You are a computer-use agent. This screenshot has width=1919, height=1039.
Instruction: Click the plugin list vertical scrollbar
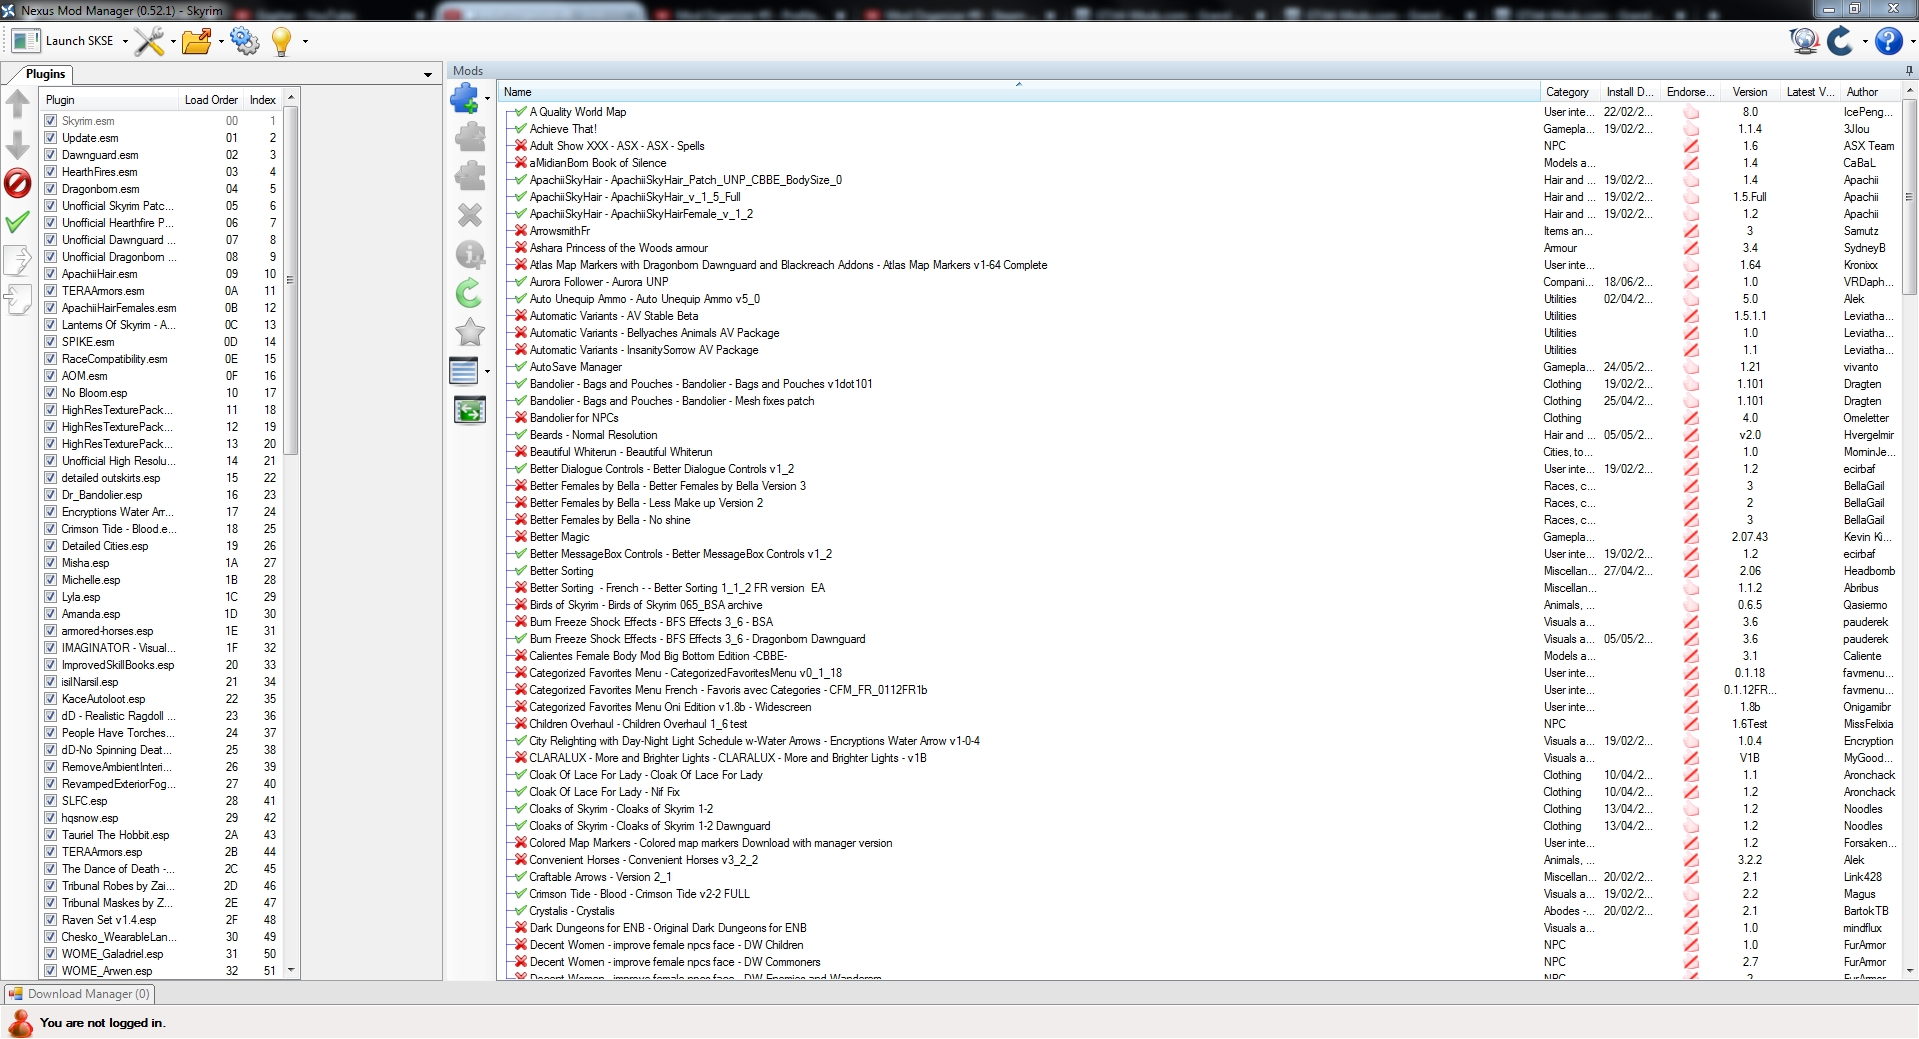point(291,280)
